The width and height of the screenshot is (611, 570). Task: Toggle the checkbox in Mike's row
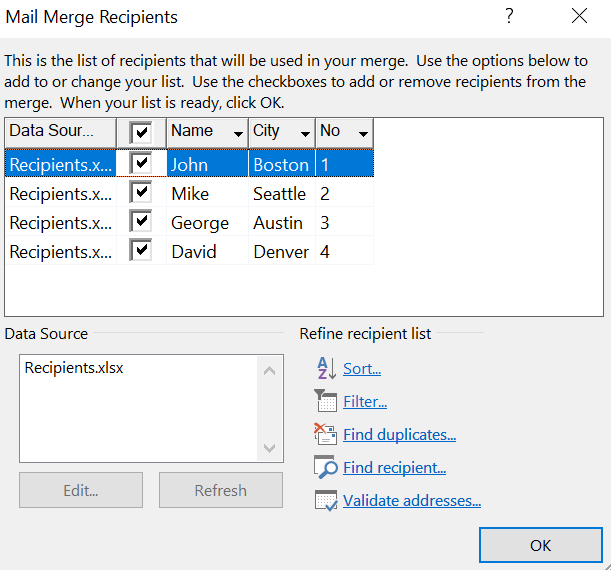(141, 193)
